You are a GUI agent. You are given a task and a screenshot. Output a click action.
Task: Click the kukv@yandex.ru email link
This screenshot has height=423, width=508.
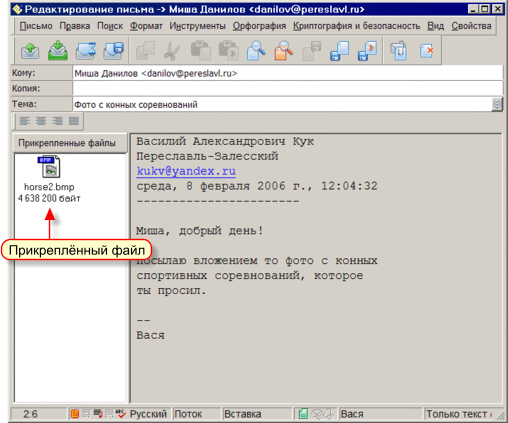pos(186,171)
